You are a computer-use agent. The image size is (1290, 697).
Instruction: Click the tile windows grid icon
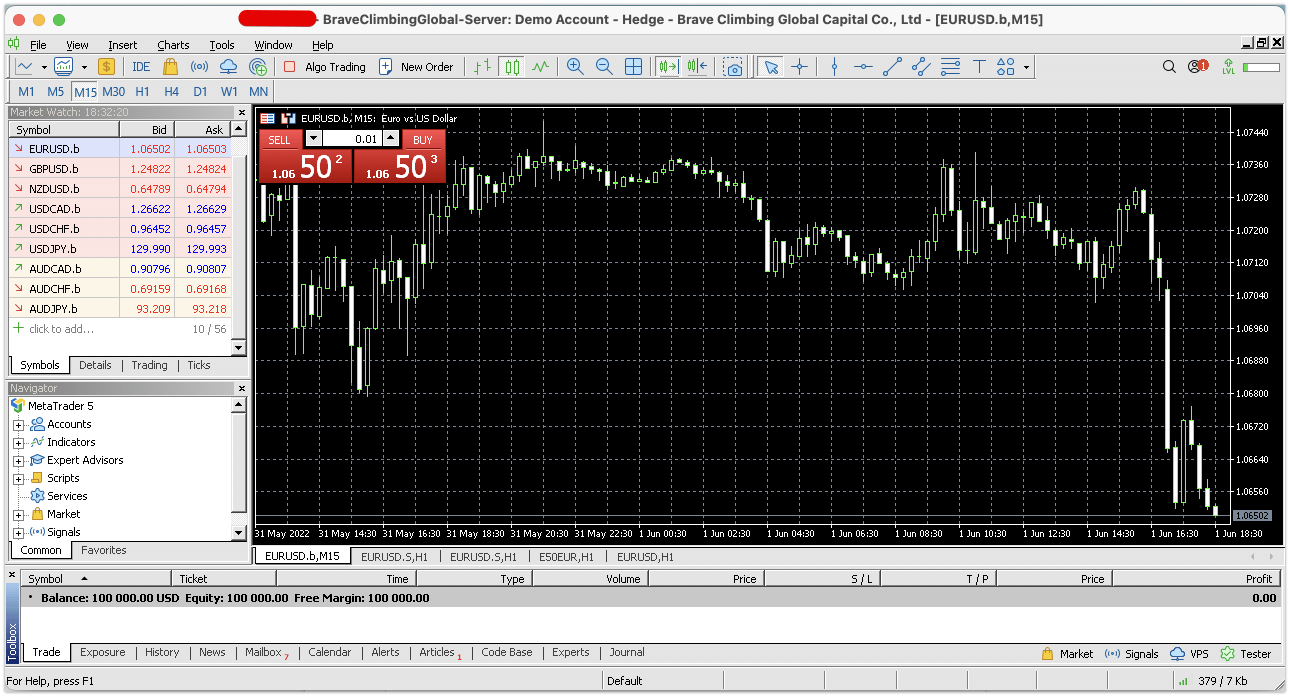tap(633, 67)
